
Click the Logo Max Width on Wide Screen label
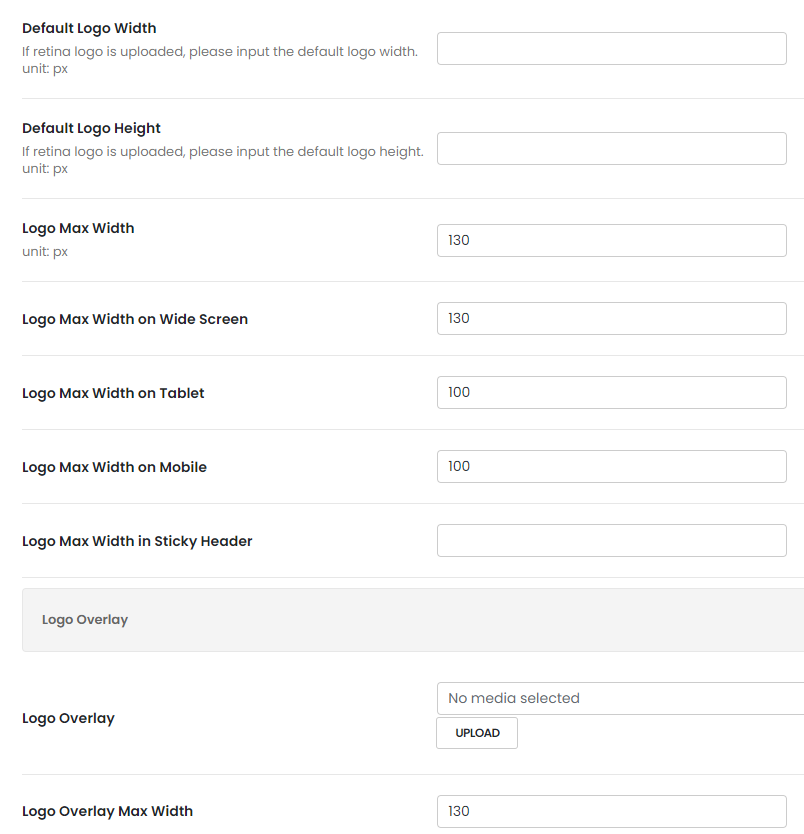[x=135, y=319]
